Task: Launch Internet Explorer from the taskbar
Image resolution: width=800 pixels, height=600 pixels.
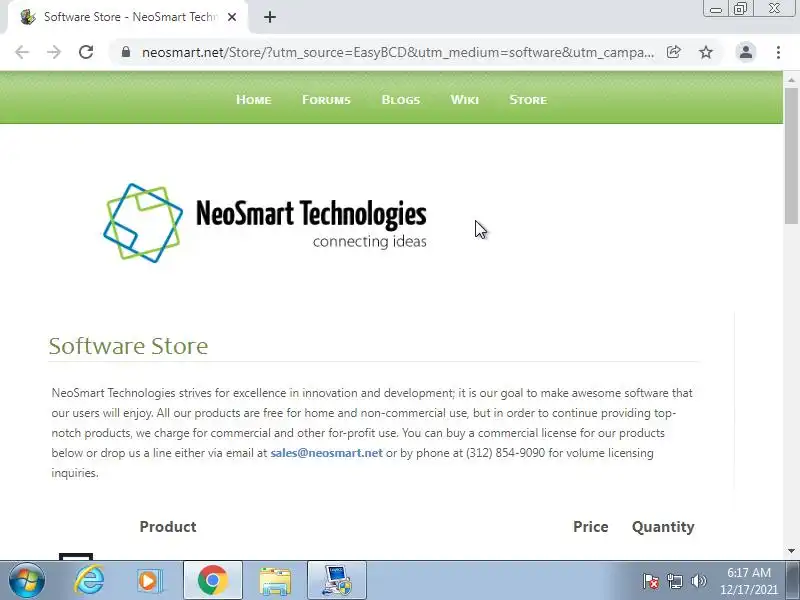Action: pos(89,580)
